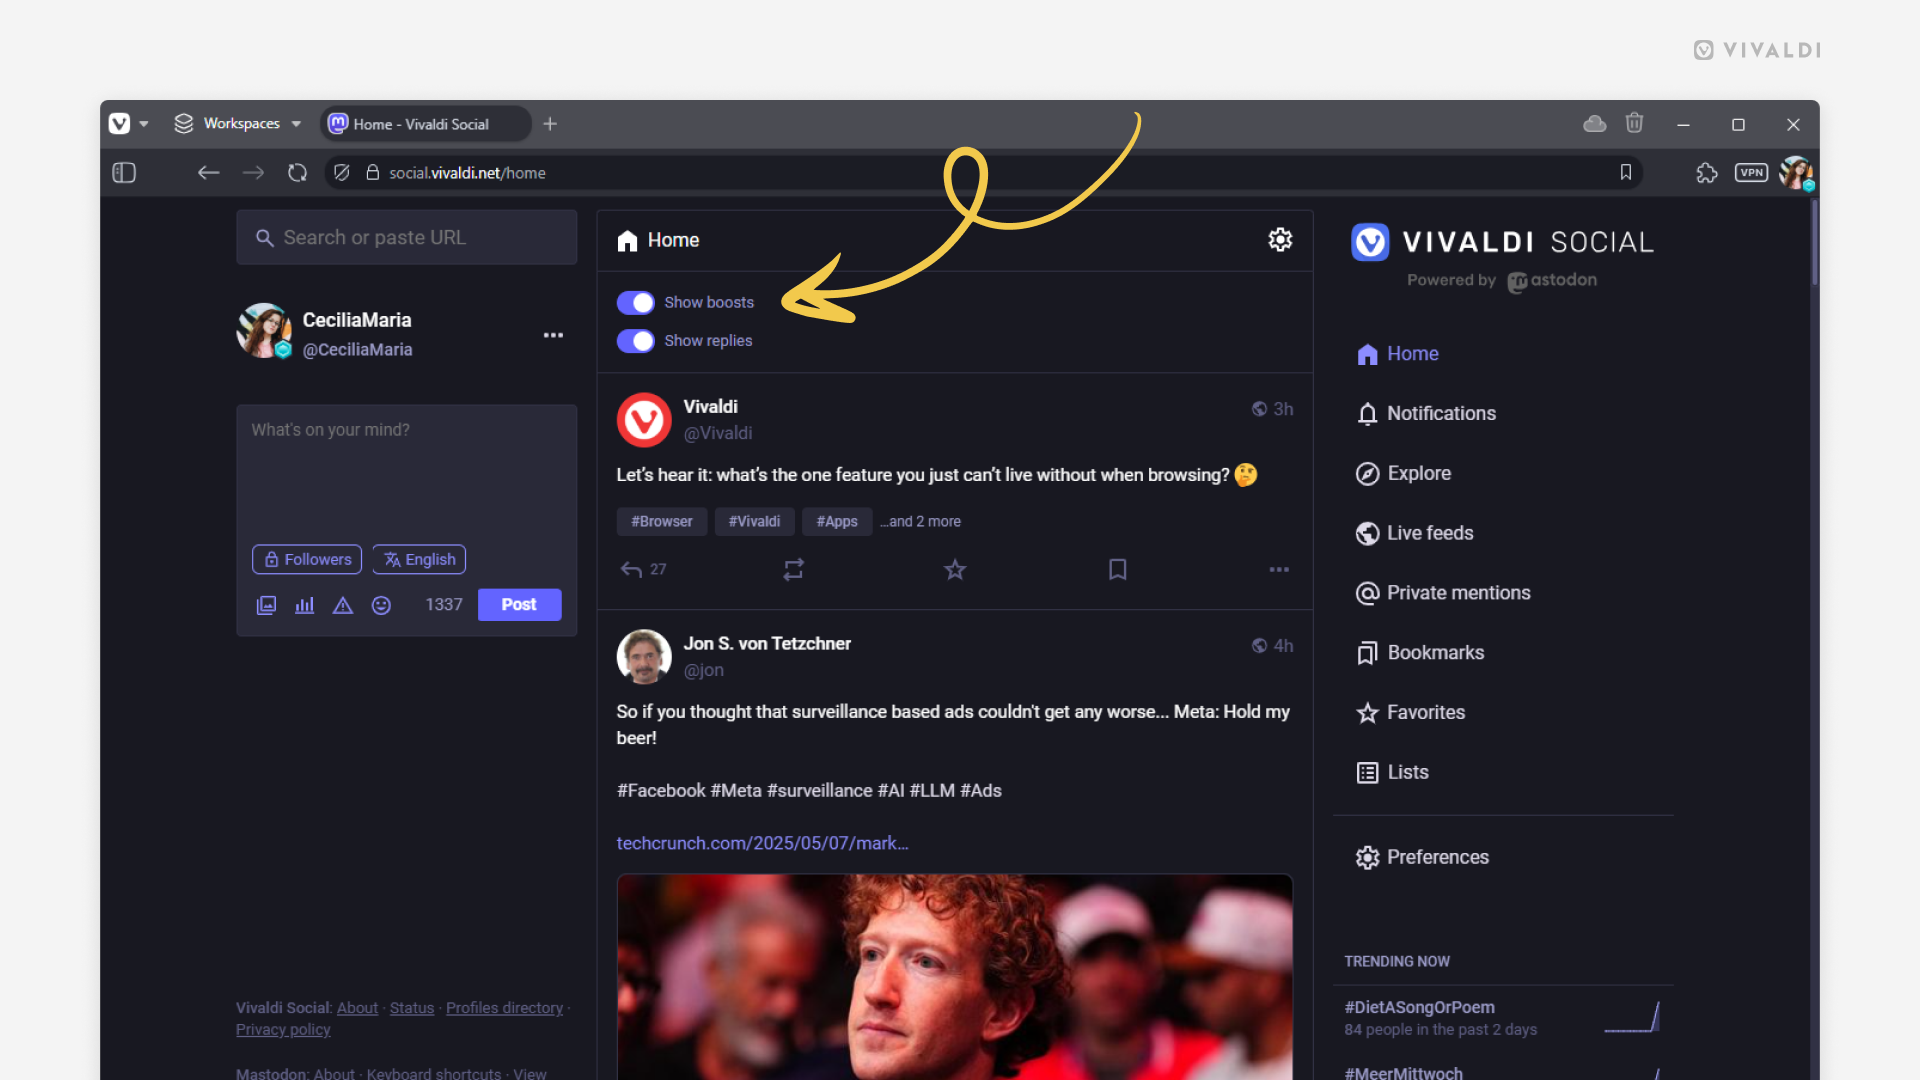Open Favorites in sidebar

coord(1410,713)
